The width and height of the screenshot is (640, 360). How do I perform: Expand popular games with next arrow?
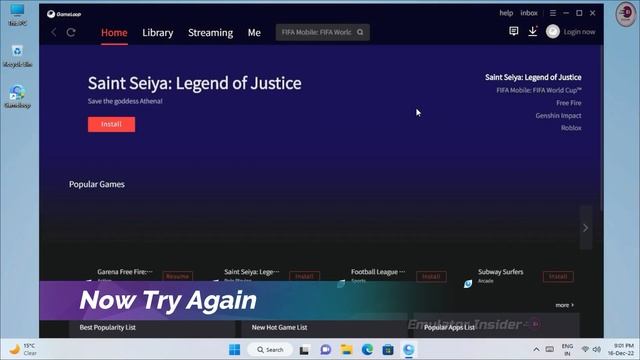click(586, 228)
